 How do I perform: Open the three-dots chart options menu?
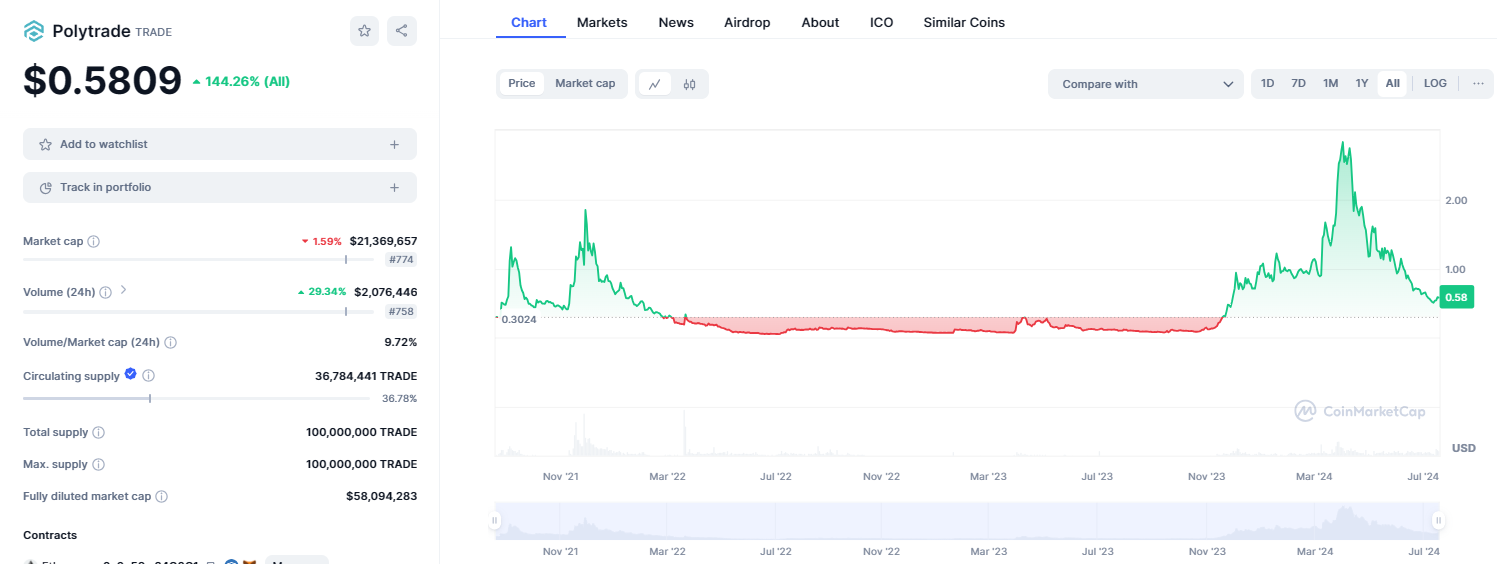(x=1478, y=84)
